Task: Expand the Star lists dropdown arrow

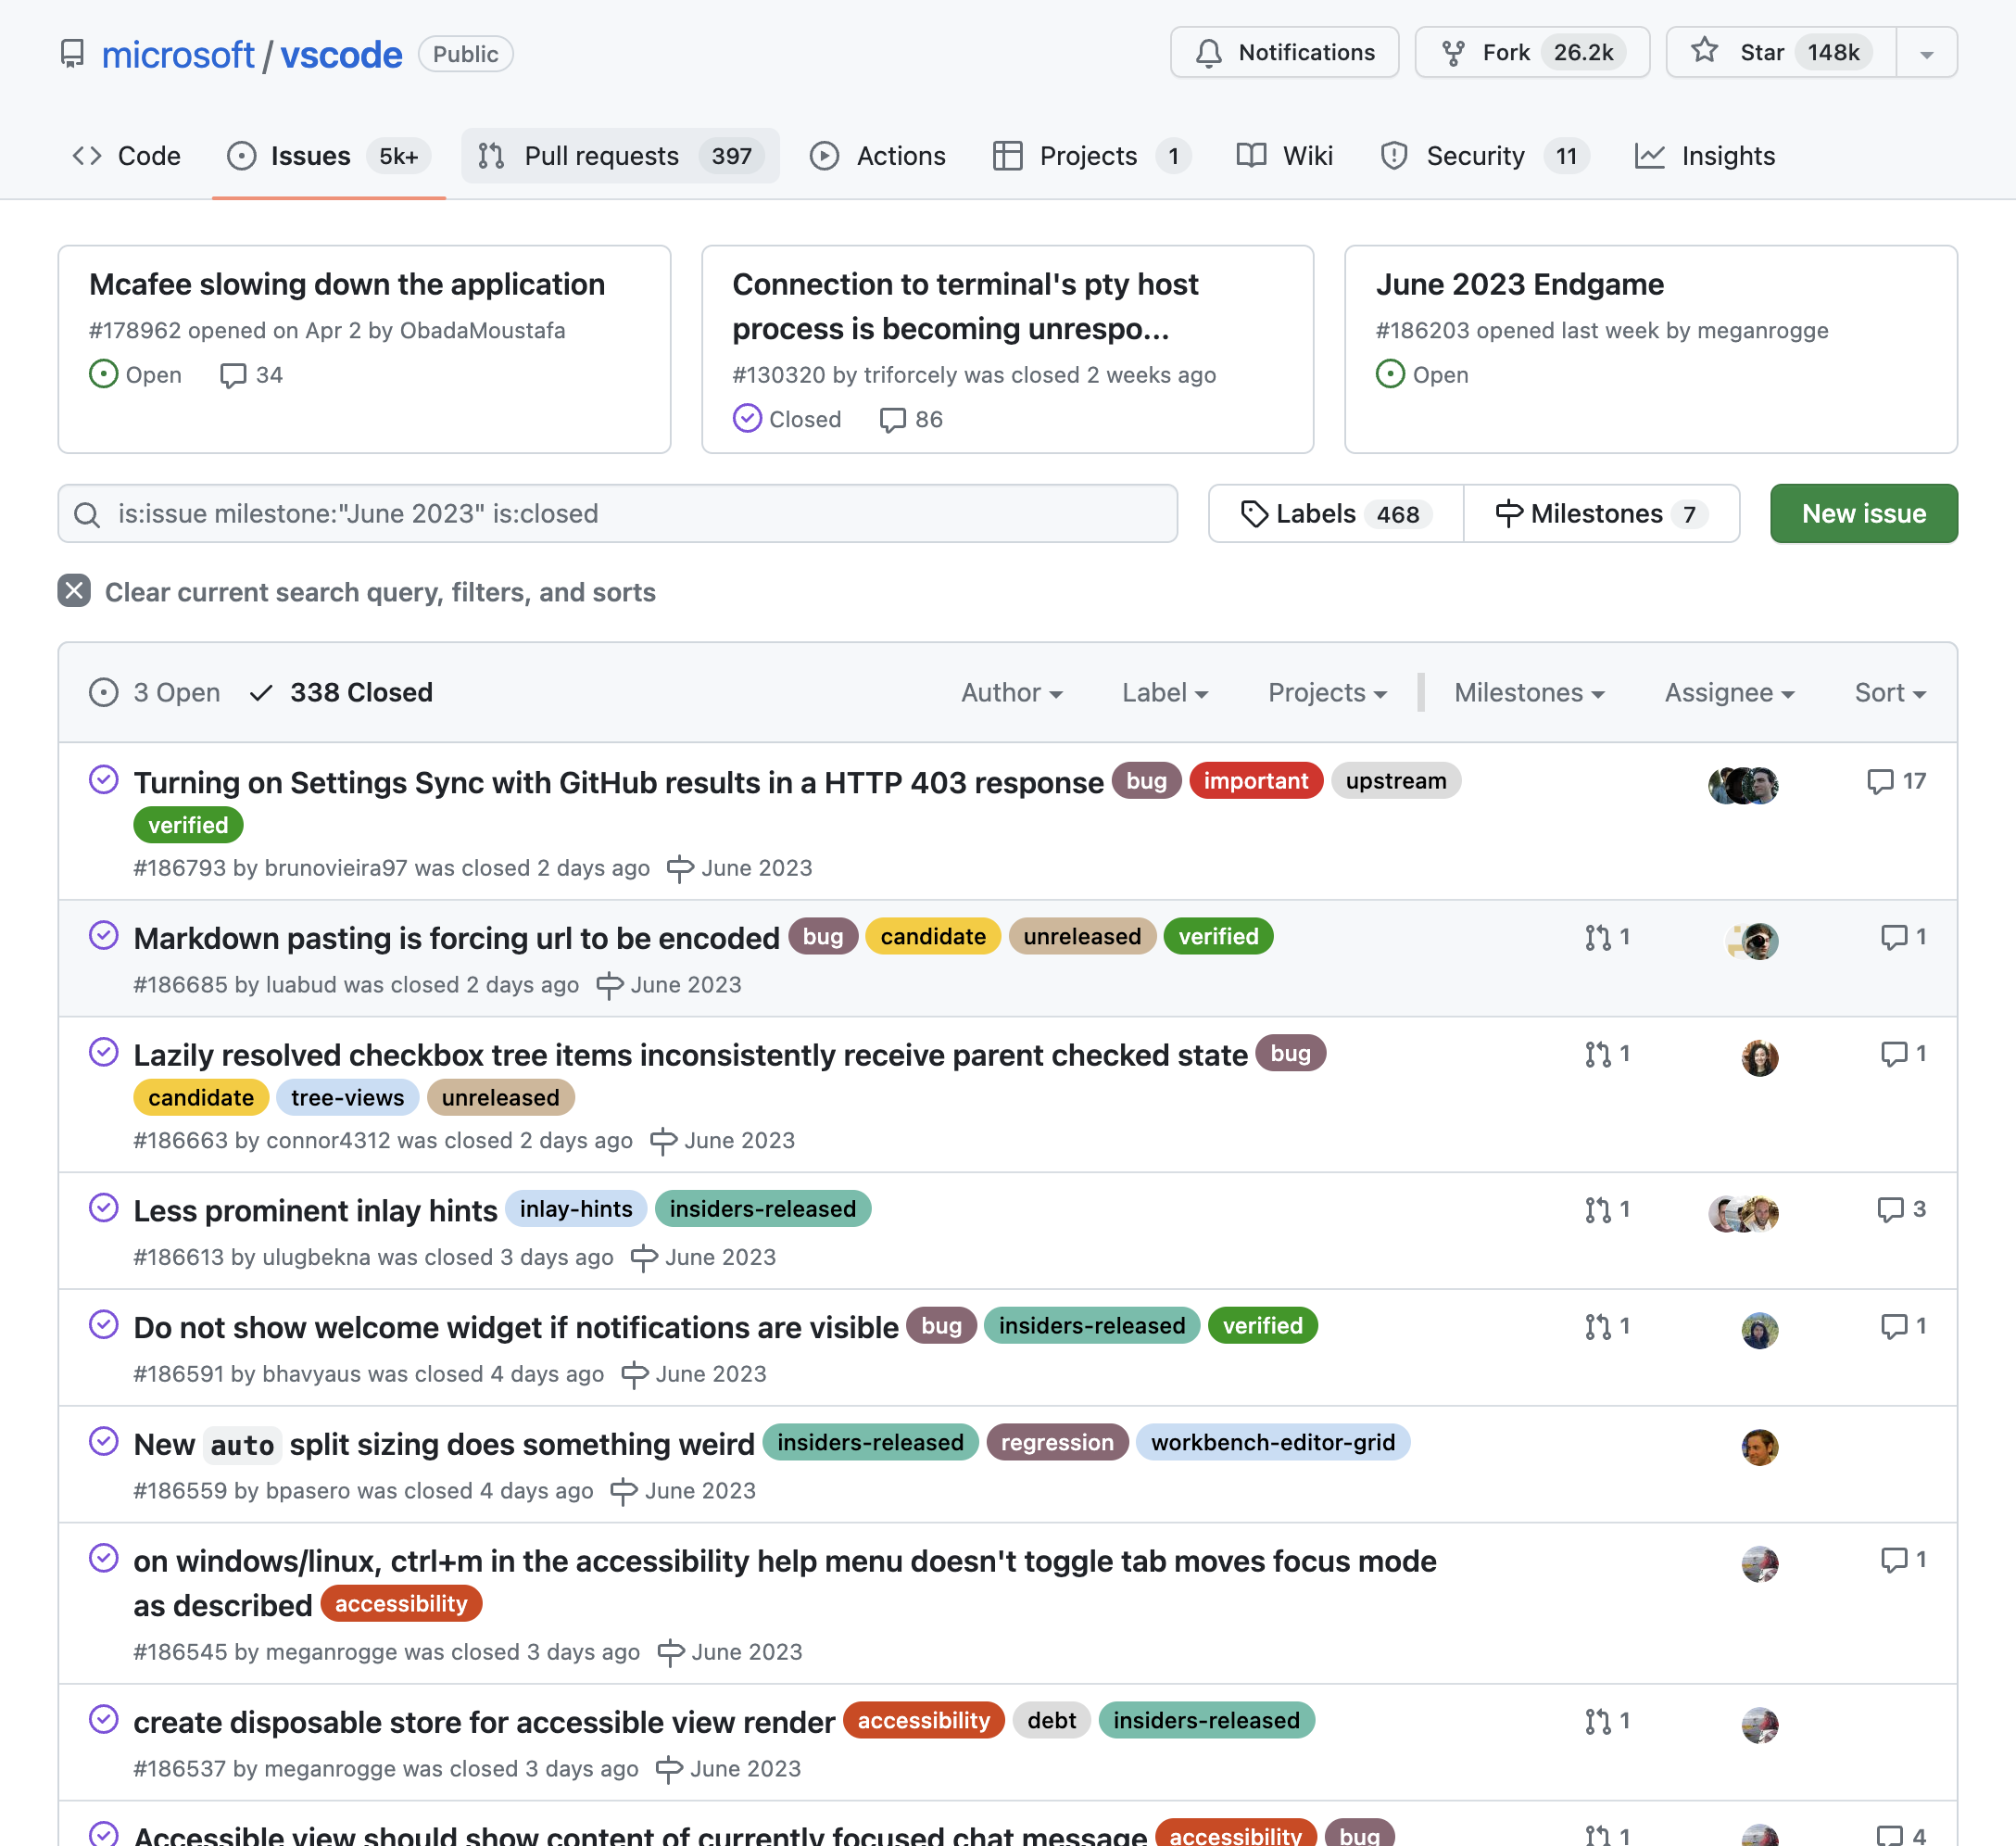Action: 1927,53
